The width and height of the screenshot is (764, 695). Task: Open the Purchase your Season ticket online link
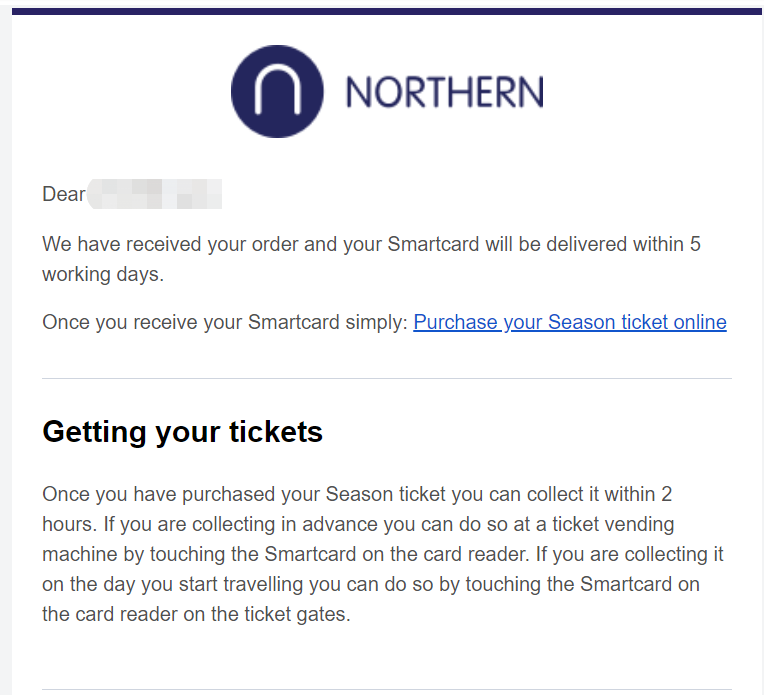point(570,323)
